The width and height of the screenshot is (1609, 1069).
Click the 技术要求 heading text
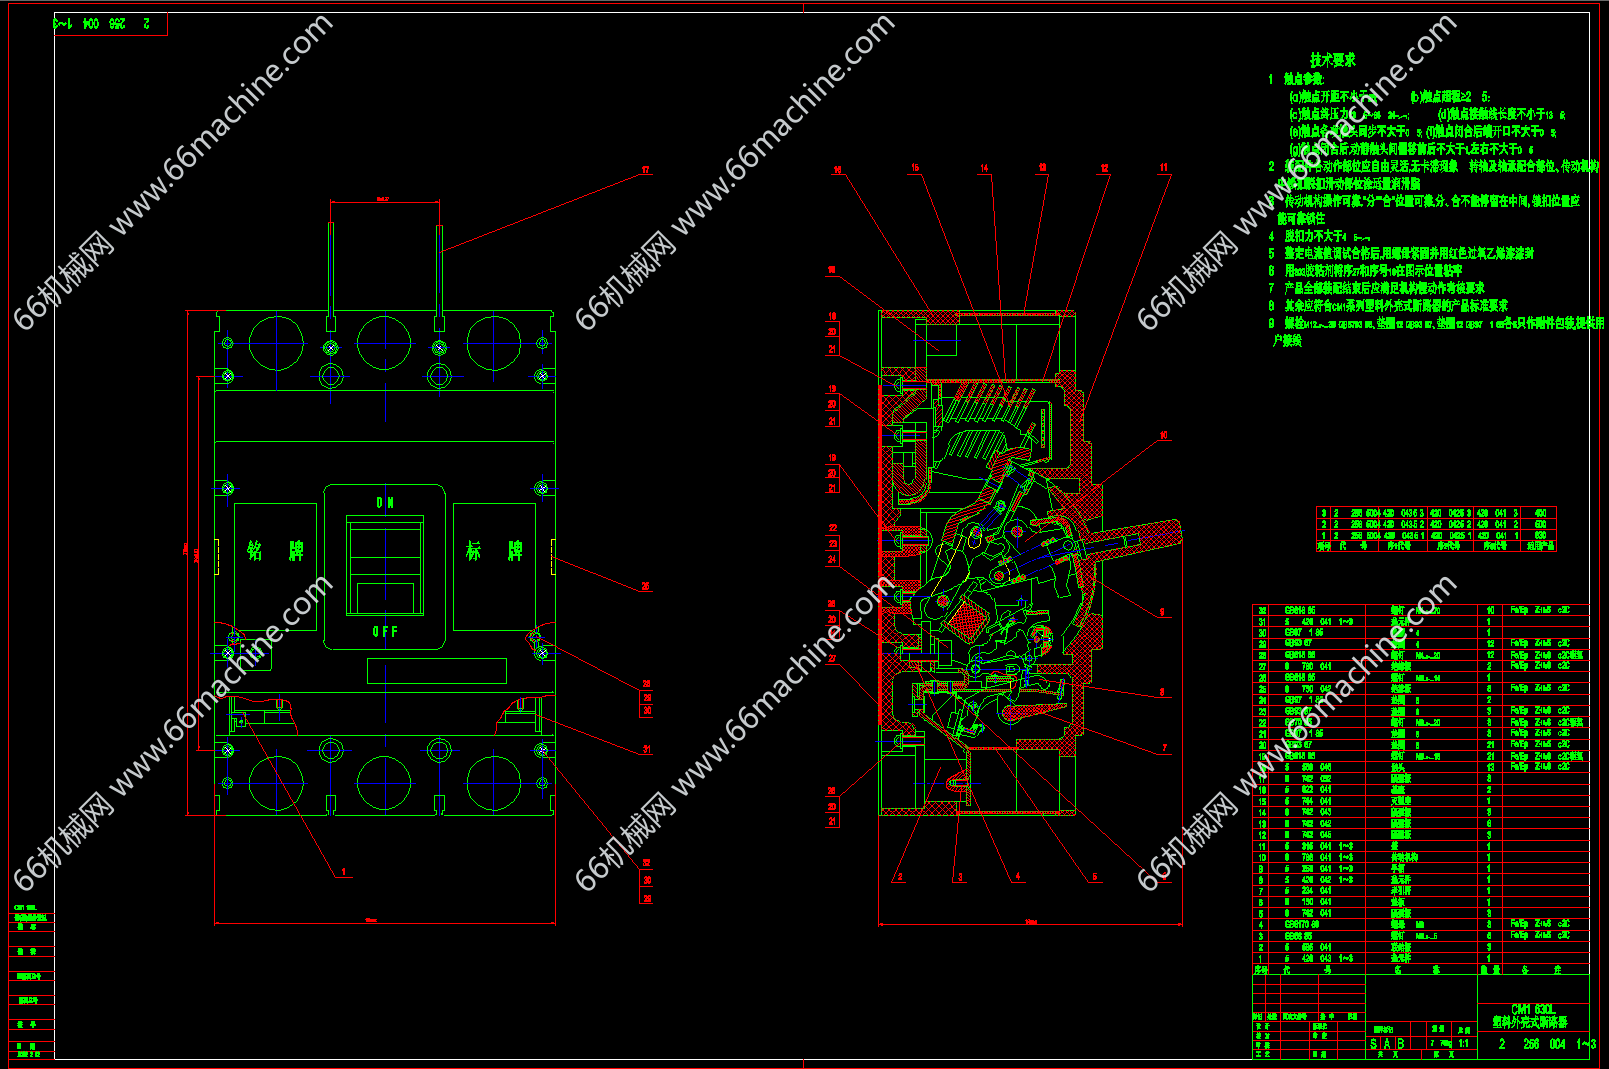click(x=1332, y=60)
